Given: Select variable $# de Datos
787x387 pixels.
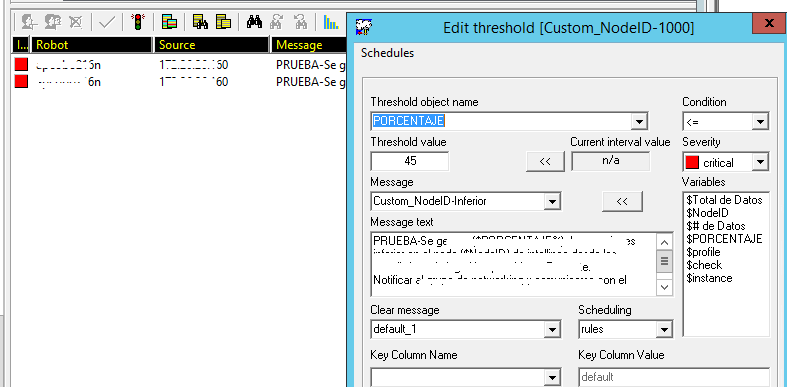Looking at the screenshot, I should pyautogui.click(x=715, y=226).
